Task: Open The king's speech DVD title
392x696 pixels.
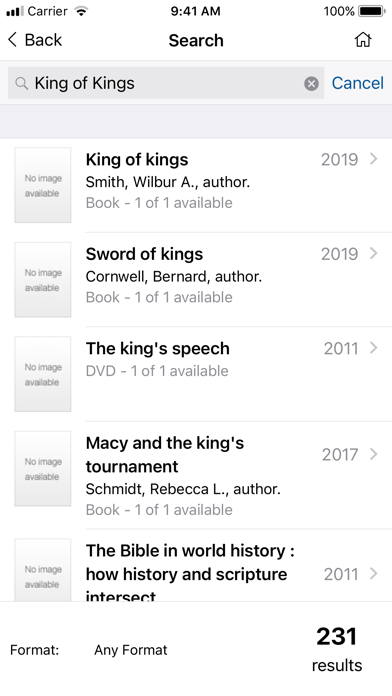Action: [158, 348]
